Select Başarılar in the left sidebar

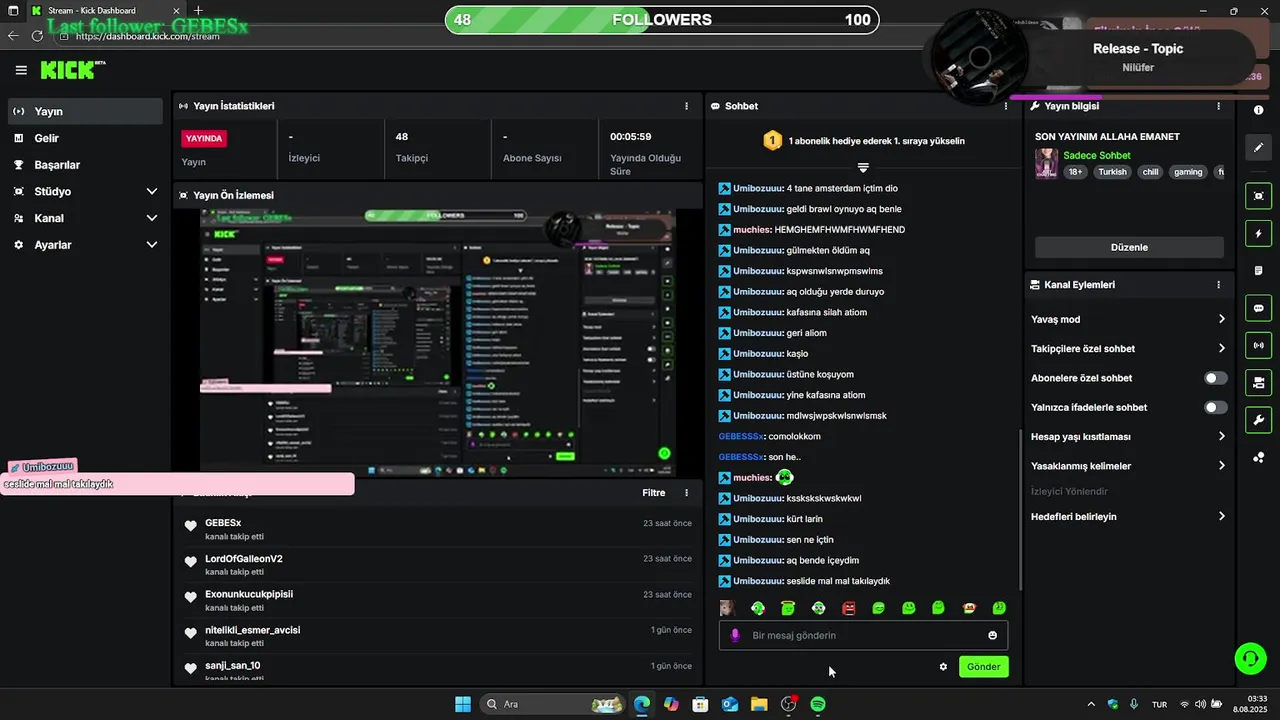tap(85, 165)
